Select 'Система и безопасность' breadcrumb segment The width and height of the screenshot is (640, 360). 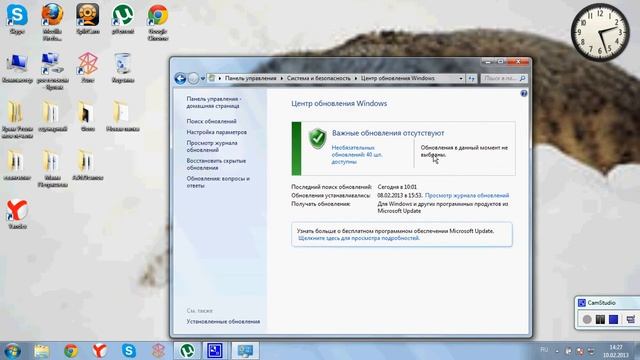click(x=318, y=78)
